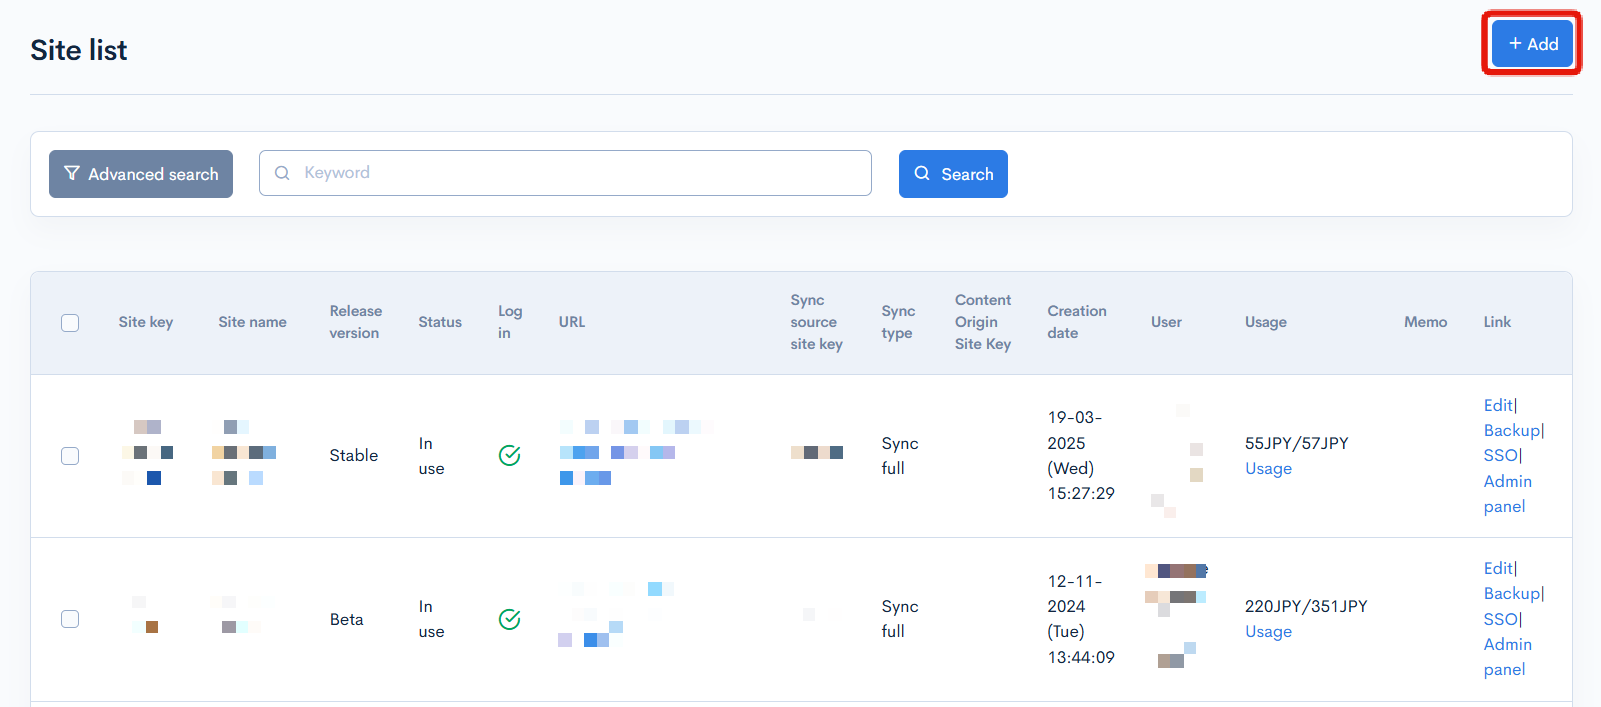Click the Add site button

click(1532, 44)
